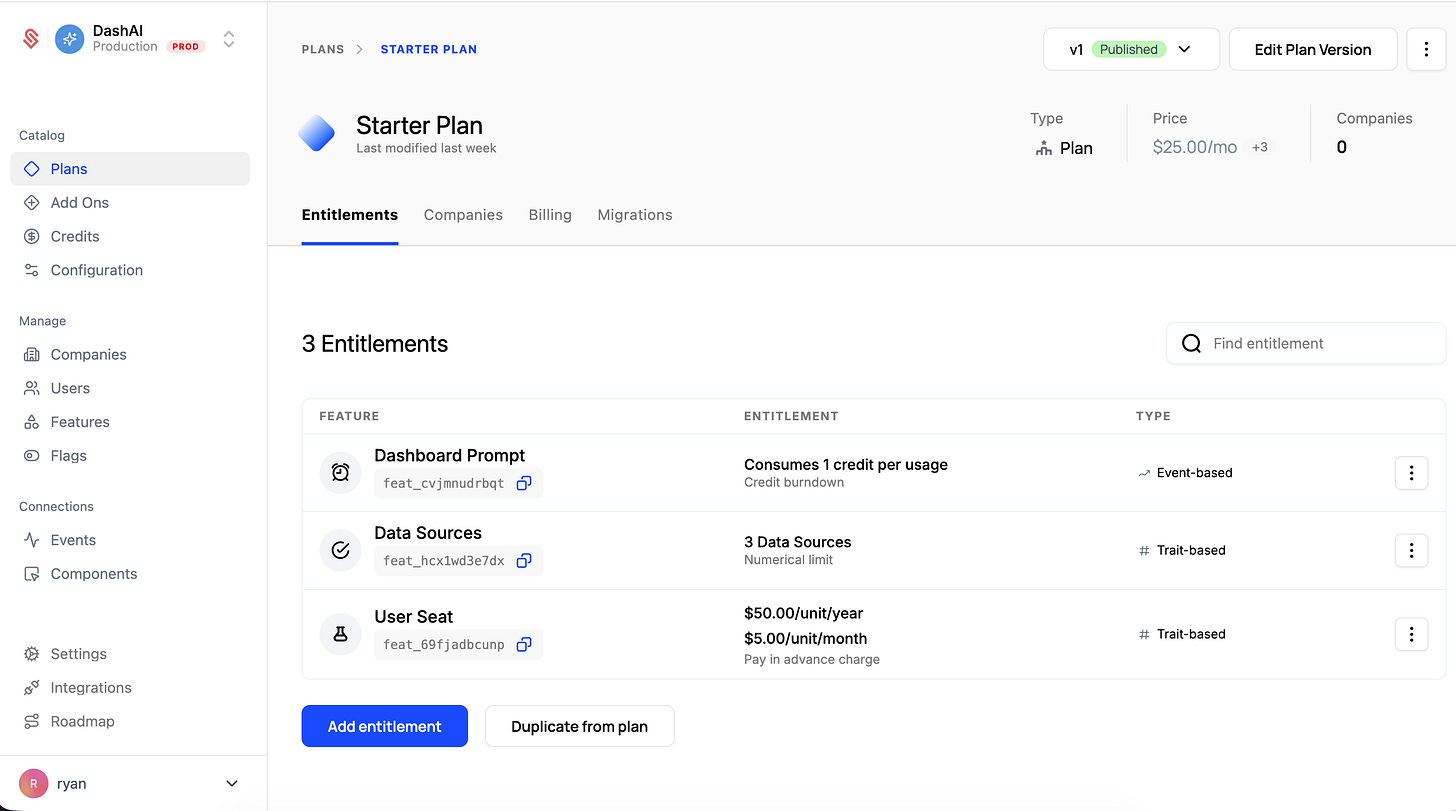Open the Migrations tab
This screenshot has width=1456, height=811.
pyautogui.click(x=634, y=214)
